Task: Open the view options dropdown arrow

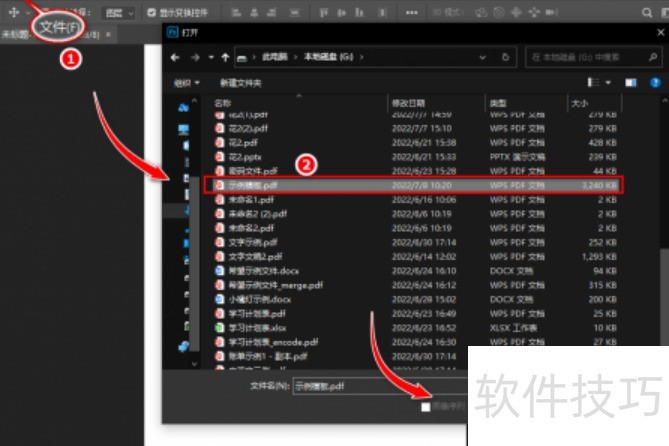Action: point(608,83)
